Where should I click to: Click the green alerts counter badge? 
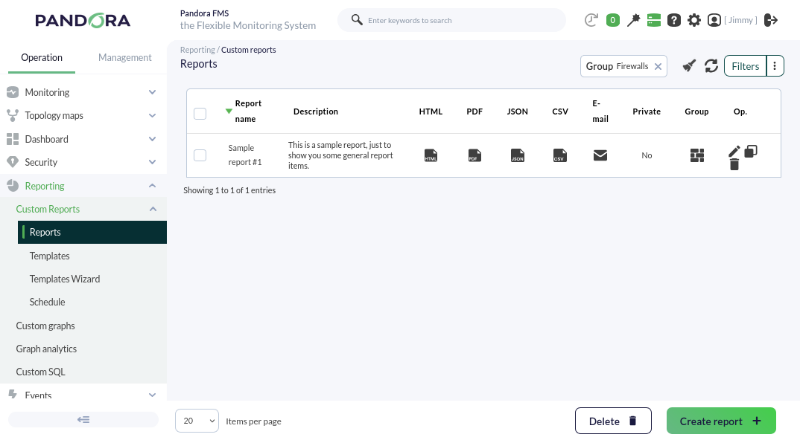[x=613, y=20]
